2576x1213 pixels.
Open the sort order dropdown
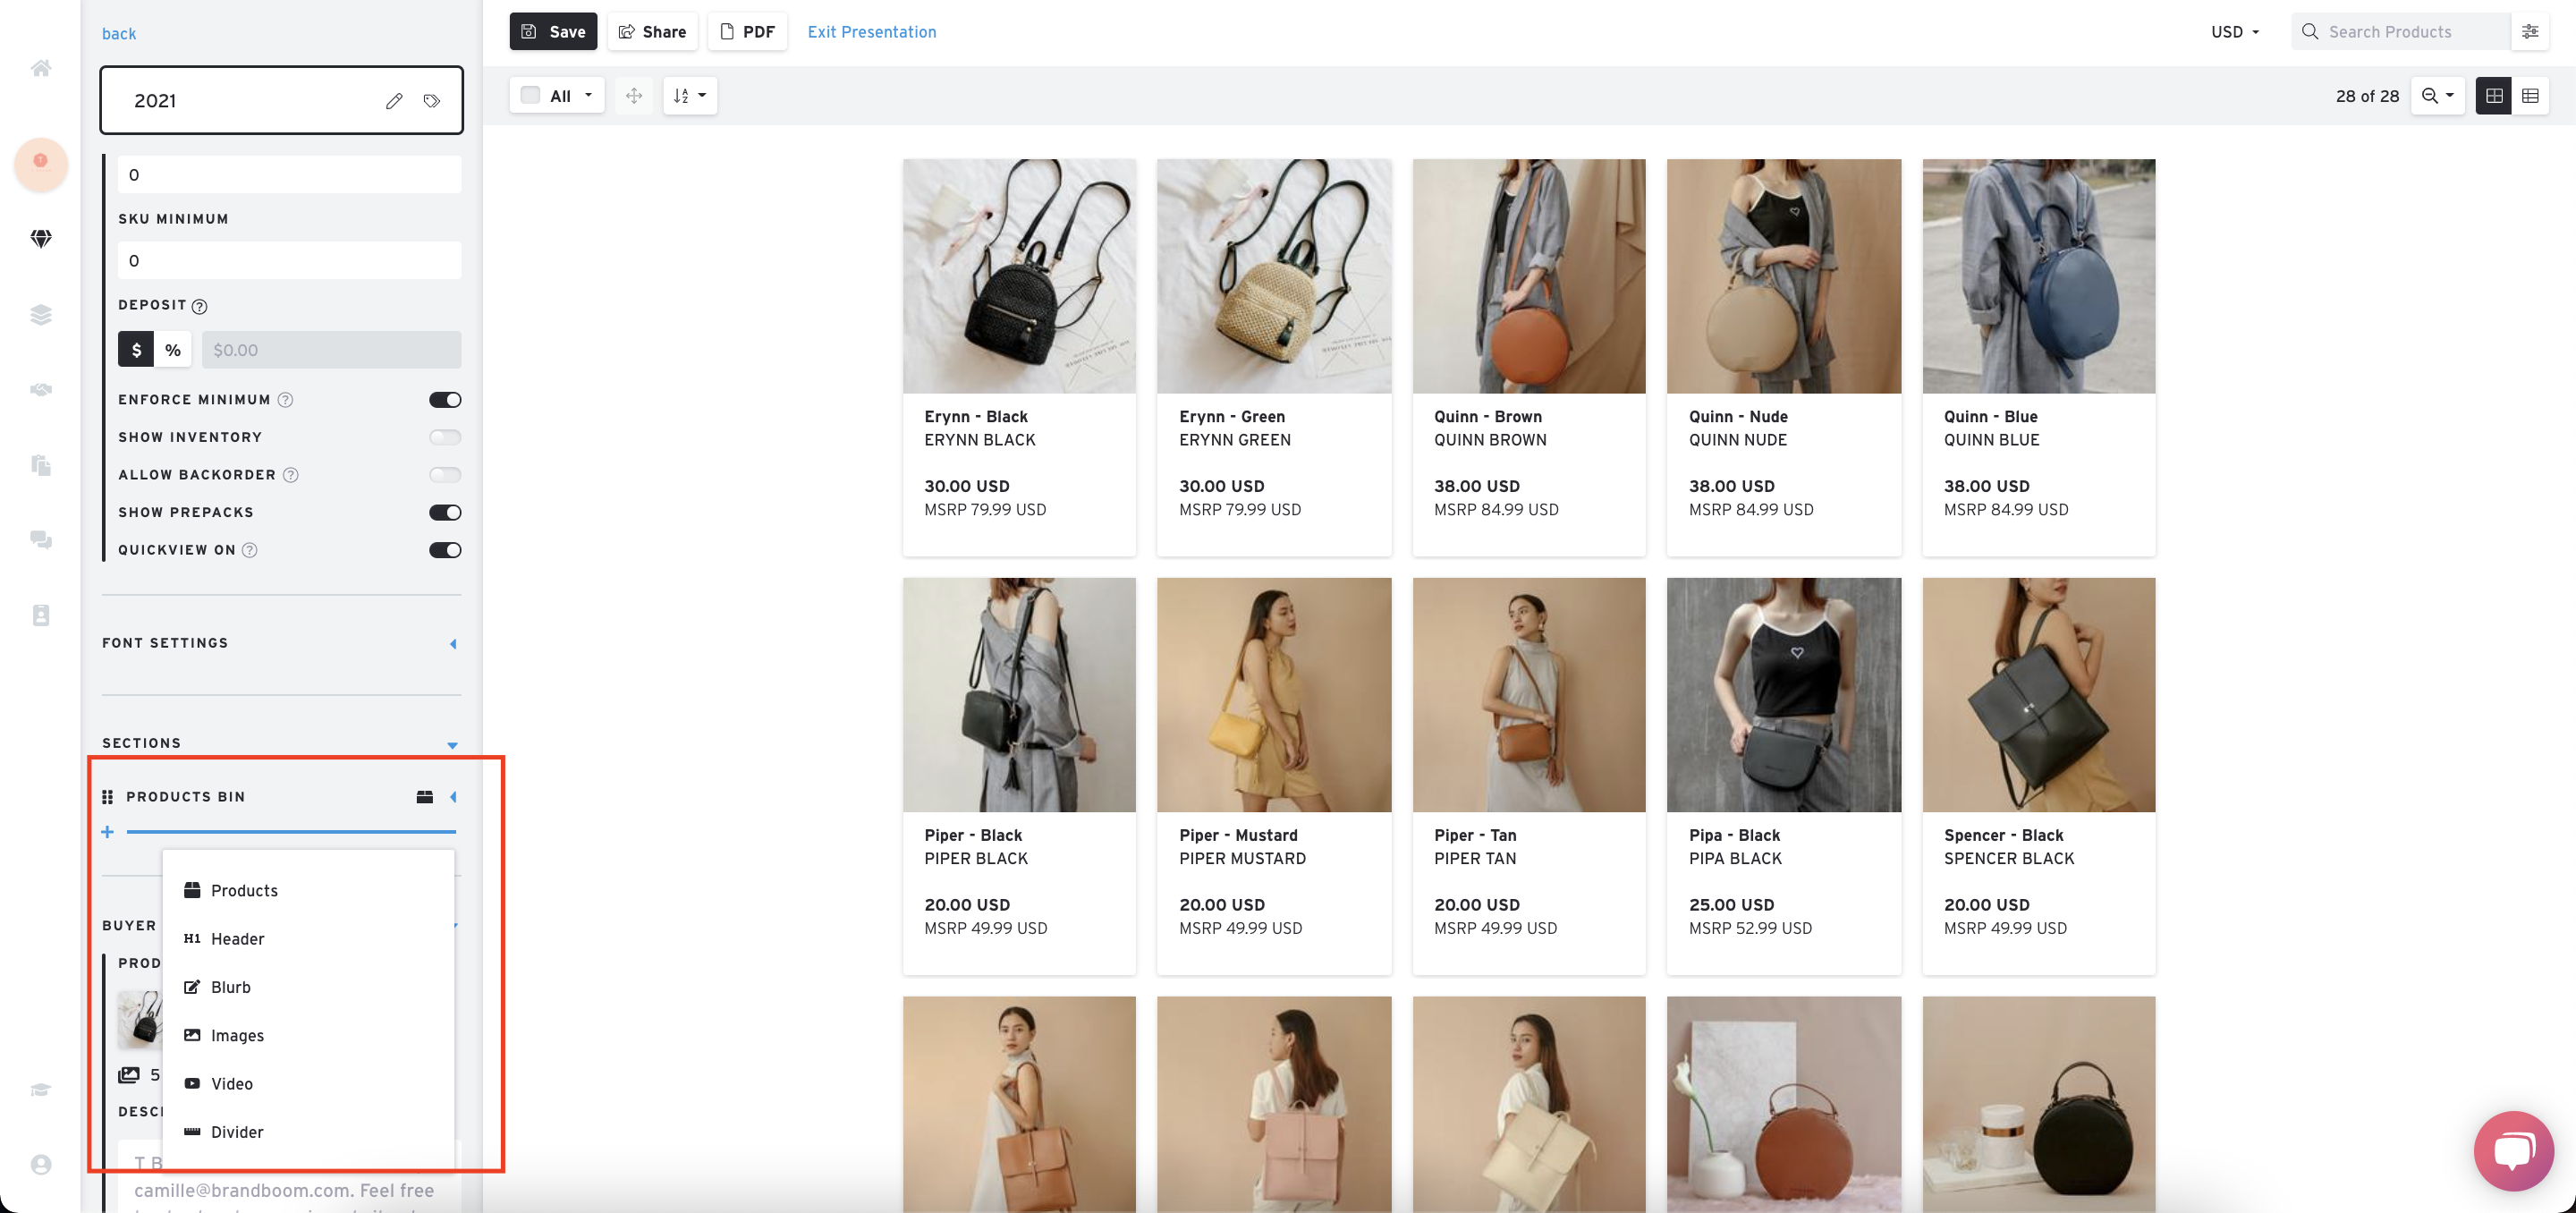coord(690,96)
